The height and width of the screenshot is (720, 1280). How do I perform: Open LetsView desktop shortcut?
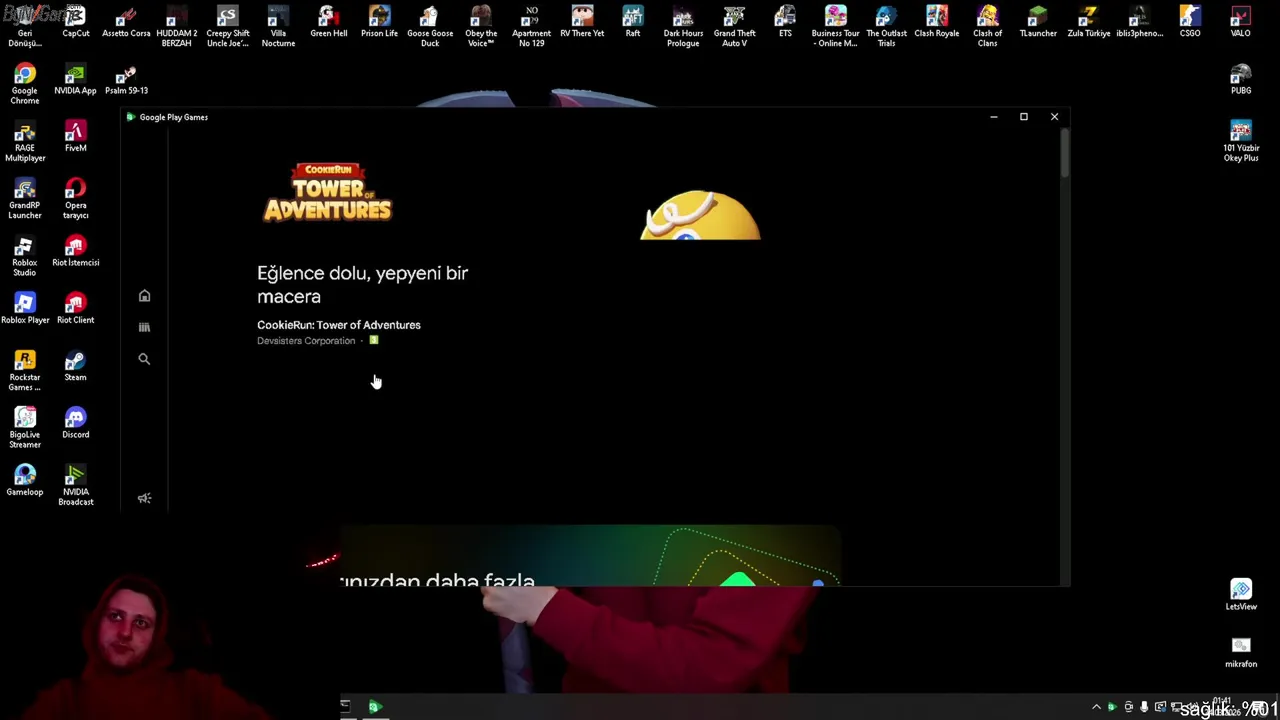pos(1241,595)
